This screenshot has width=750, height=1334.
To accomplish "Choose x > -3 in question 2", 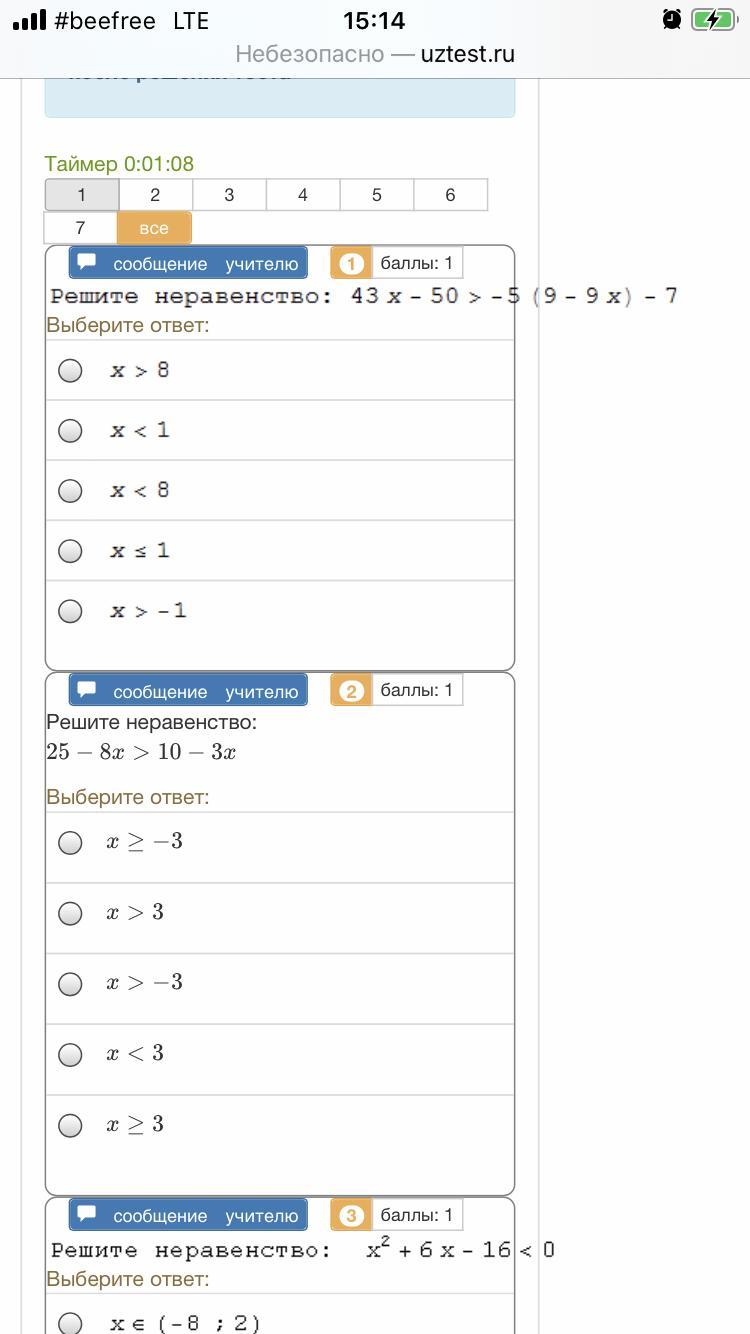I will click(x=70, y=984).
